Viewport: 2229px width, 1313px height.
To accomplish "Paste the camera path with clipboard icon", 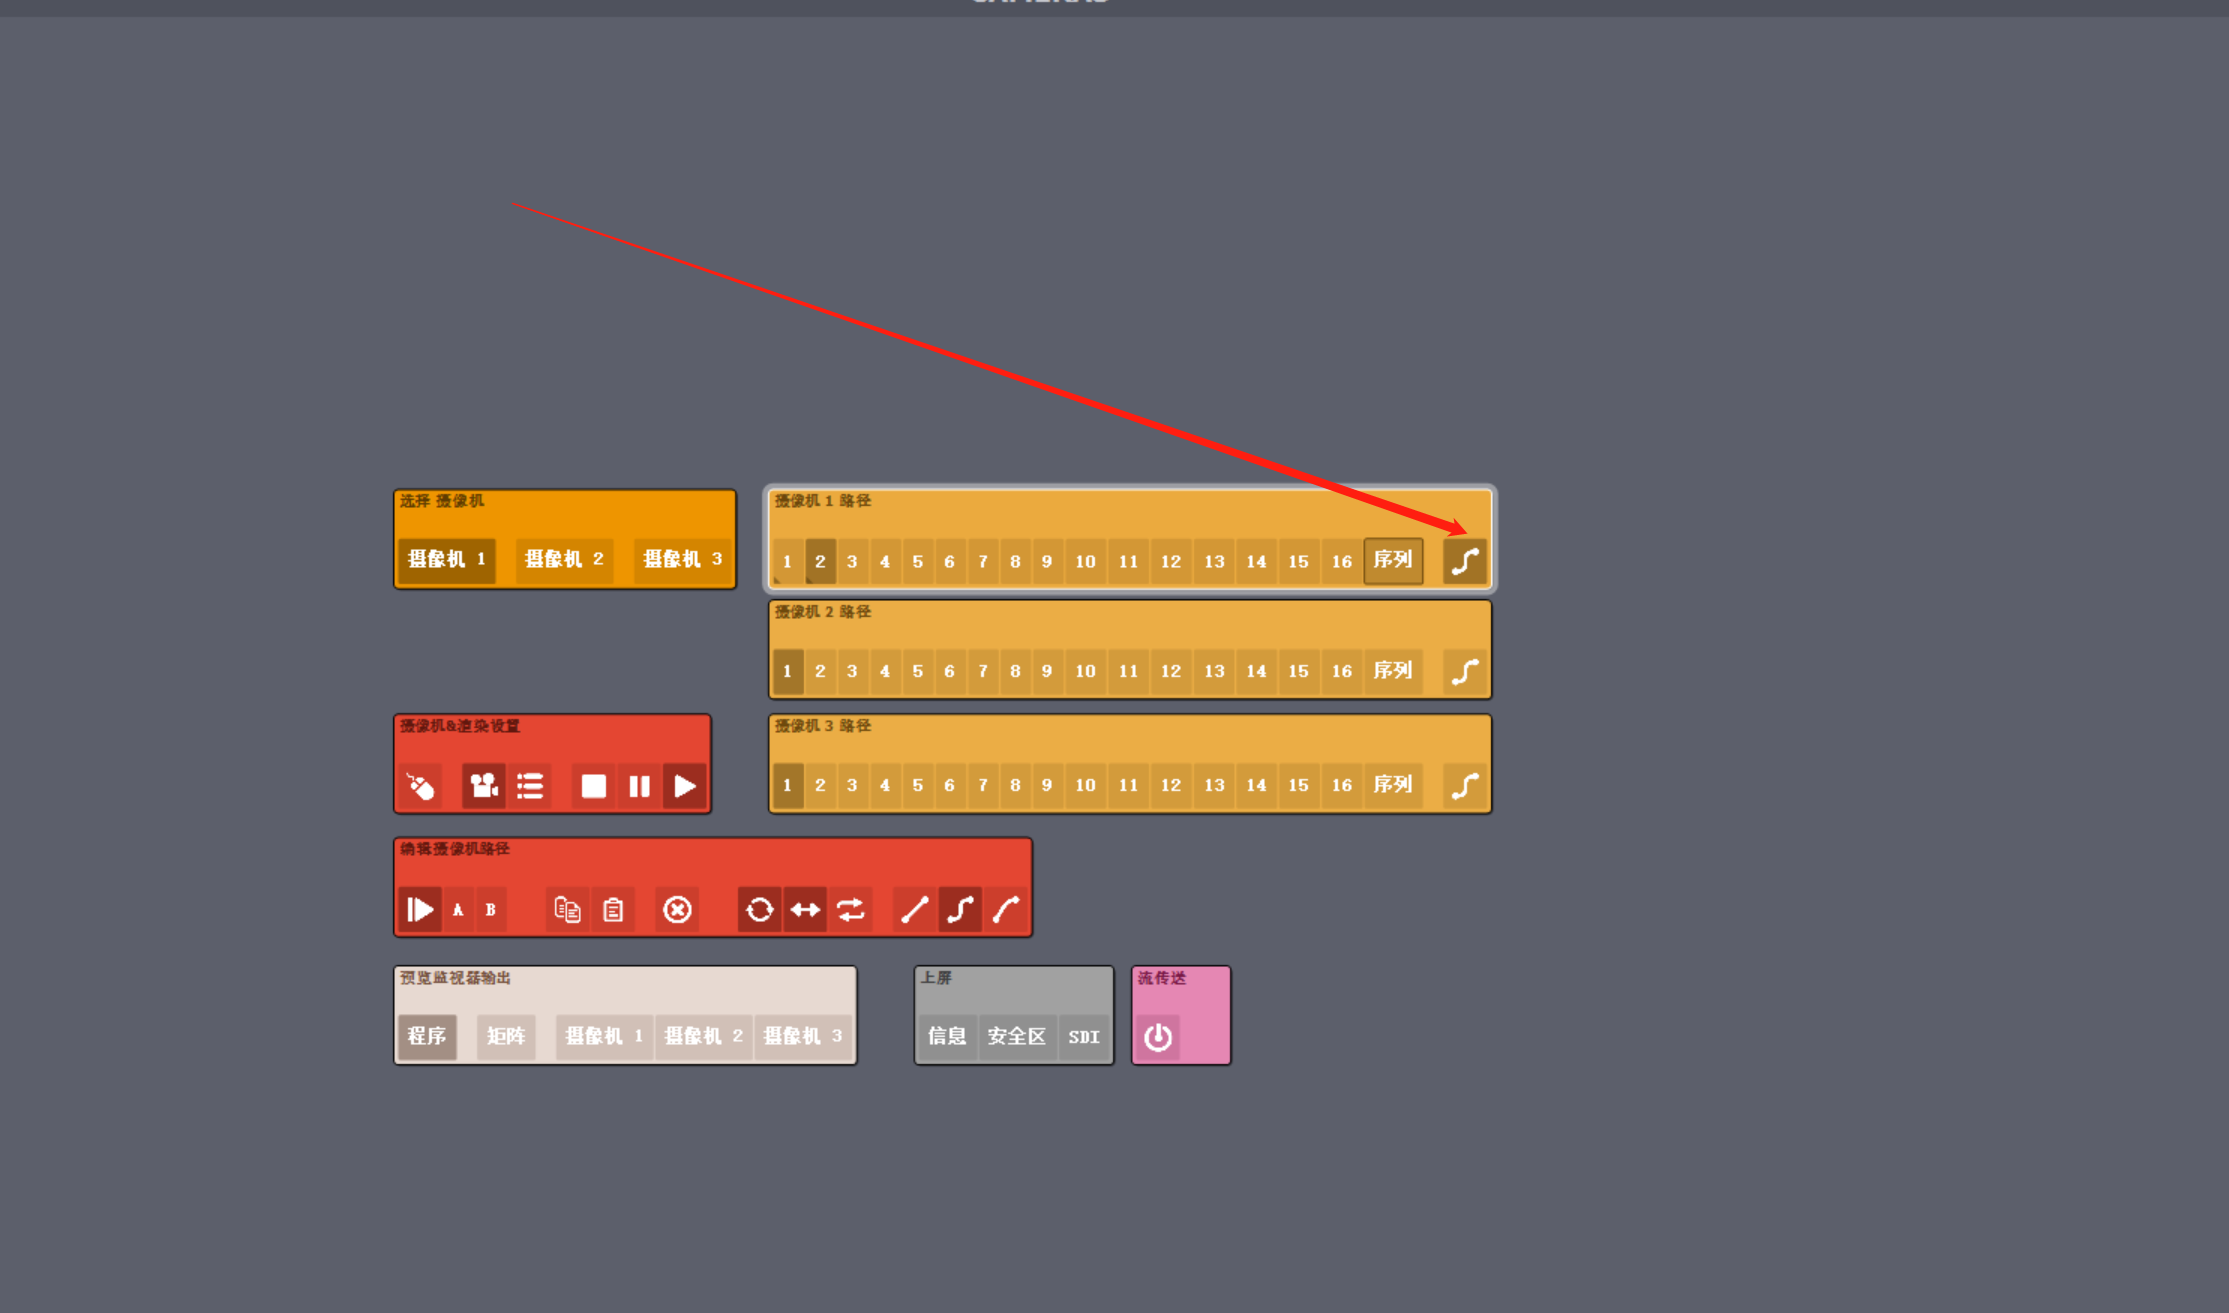I will tap(613, 910).
